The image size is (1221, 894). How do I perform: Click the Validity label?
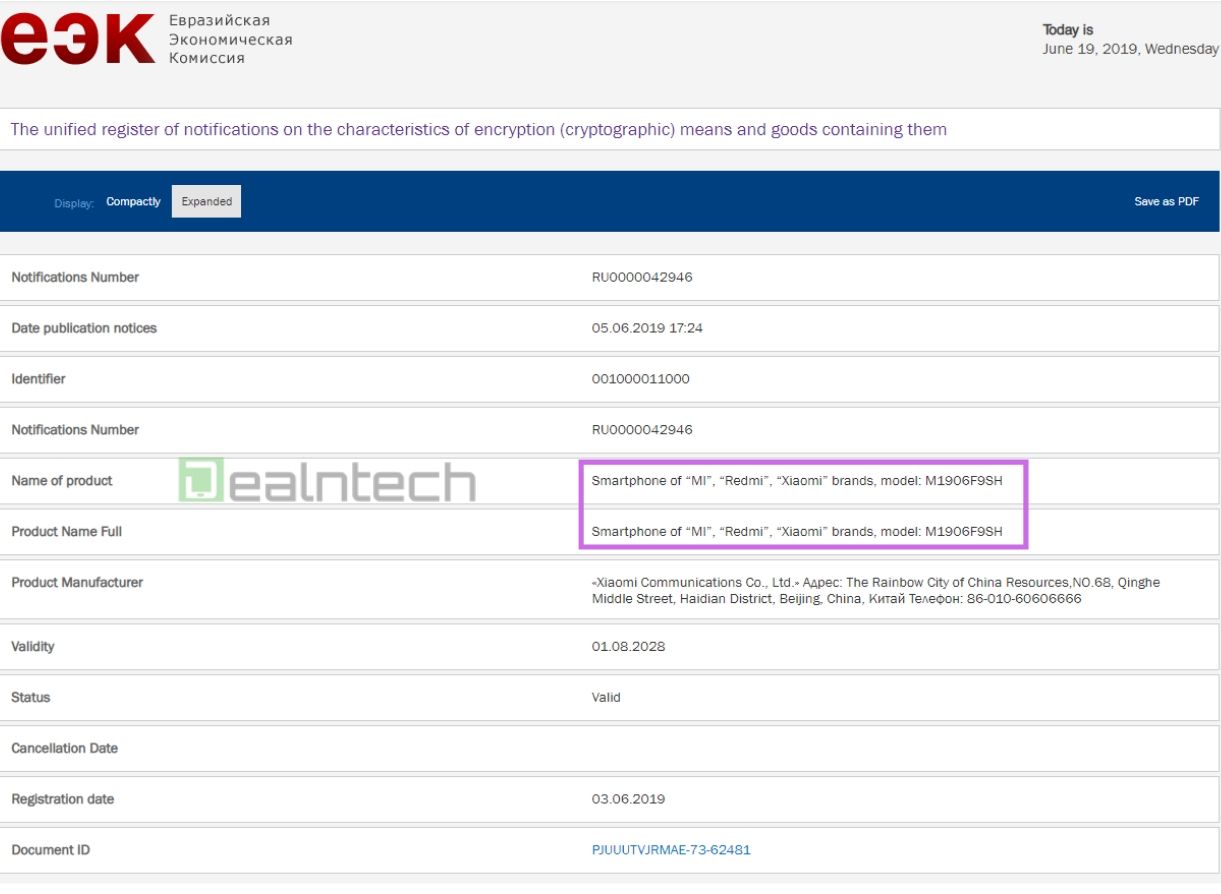coord(33,647)
